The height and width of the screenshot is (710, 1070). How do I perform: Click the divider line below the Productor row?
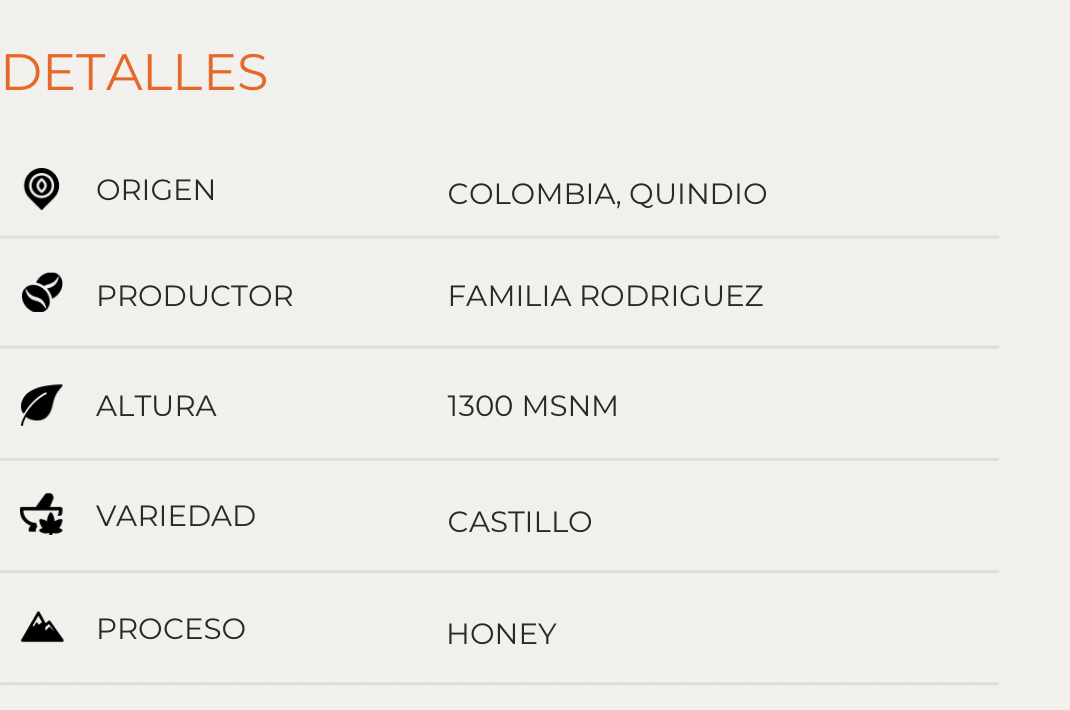(500, 347)
